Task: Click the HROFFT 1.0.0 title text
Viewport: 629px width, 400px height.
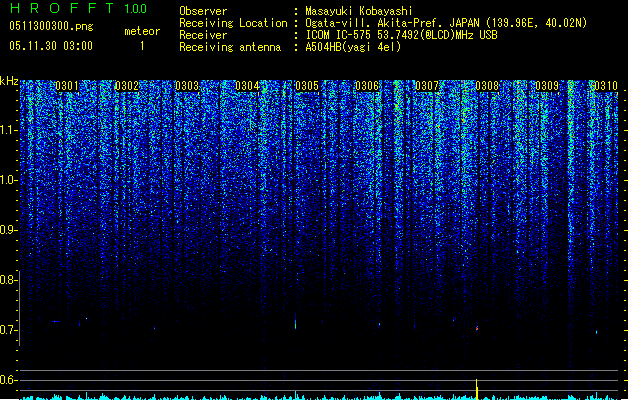Action: (x=78, y=8)
